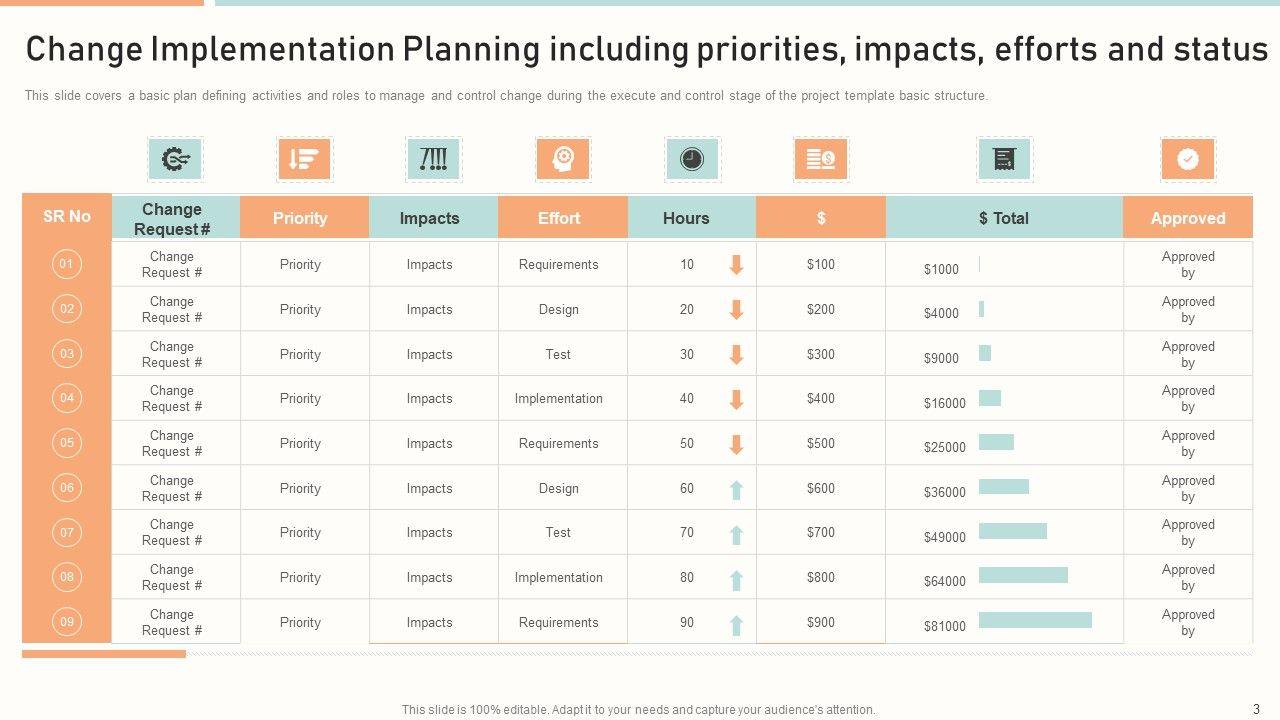Click the down arrow in the 10 hours row

tap(736, 265)
